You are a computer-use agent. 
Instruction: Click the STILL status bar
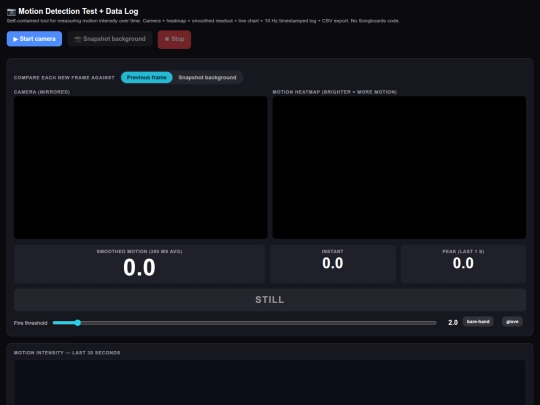[270, 300]
